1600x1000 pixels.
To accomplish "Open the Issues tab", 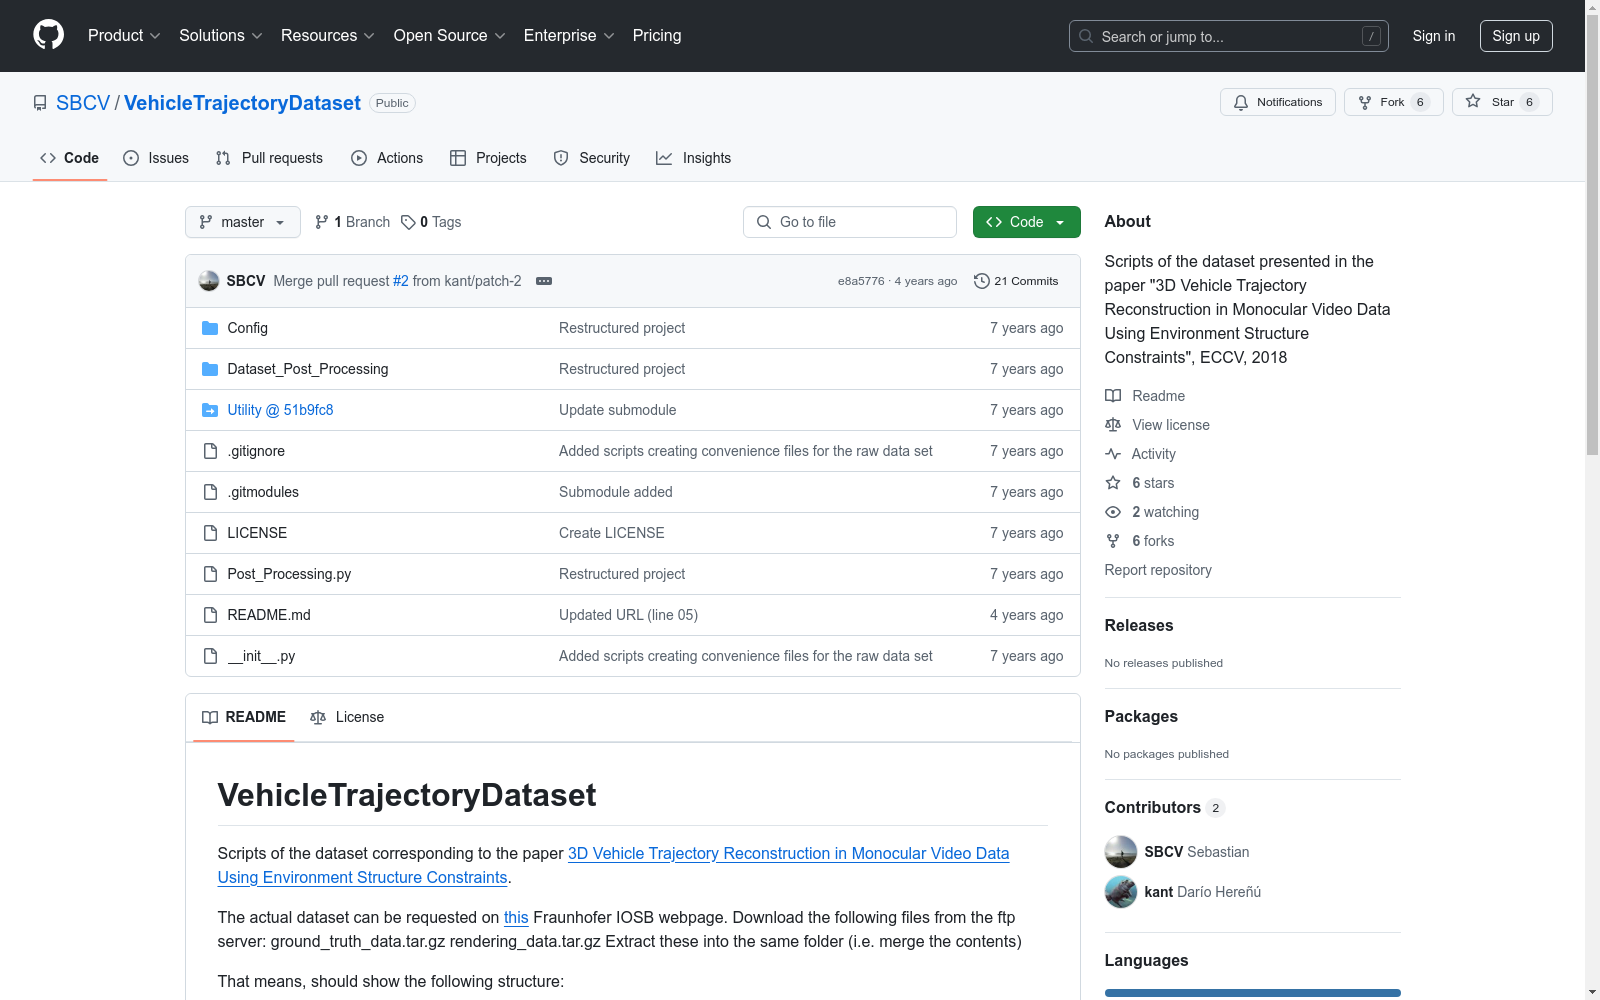I will coord(156,158).
